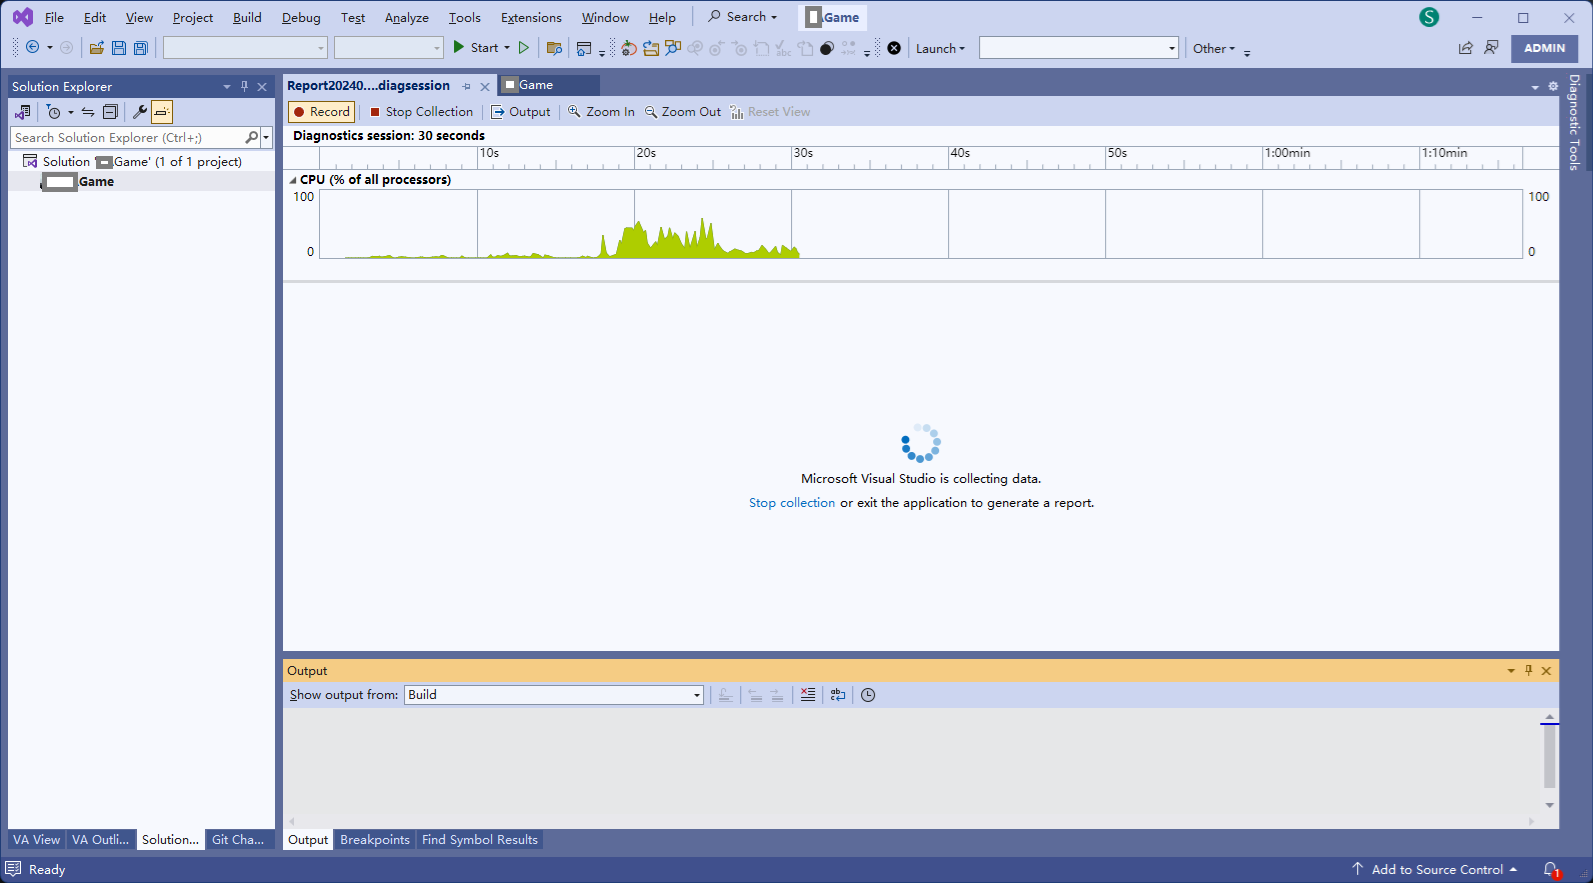1593x883 pixels.
Task: Click the Find in Files icon
Action: click(554, 48)
